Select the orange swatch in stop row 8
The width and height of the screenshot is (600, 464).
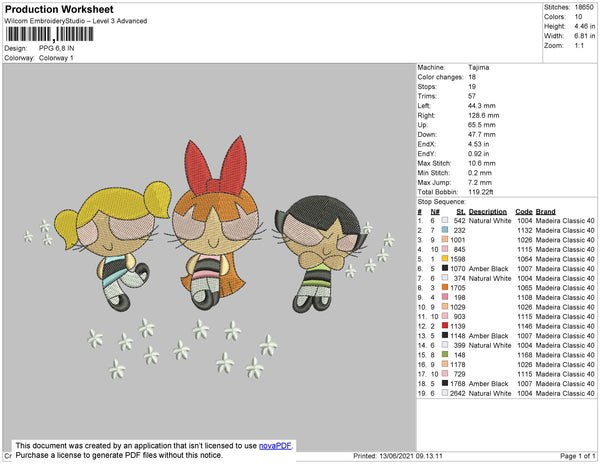445,287
